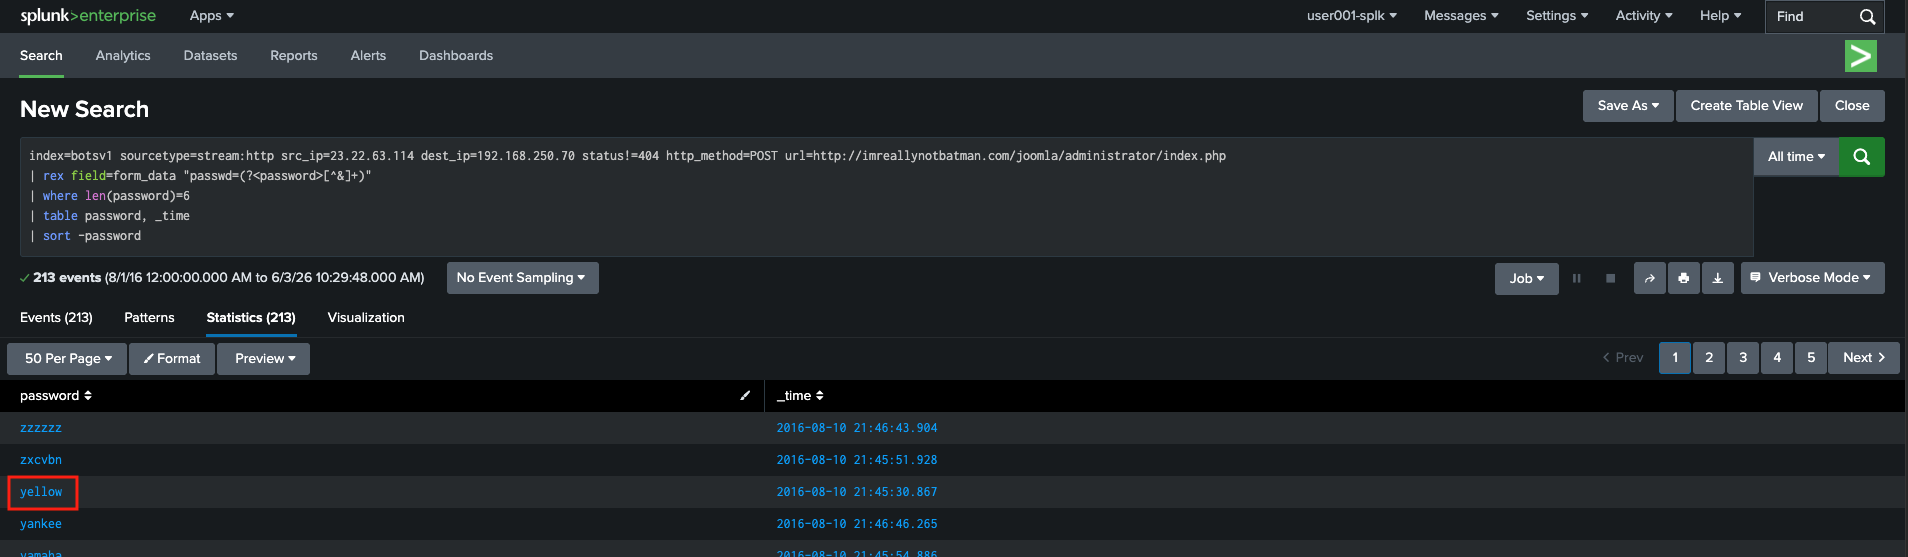This screenshot has width=1908, height=557.
Task: Open the Activity menu
Action: 1644,16
